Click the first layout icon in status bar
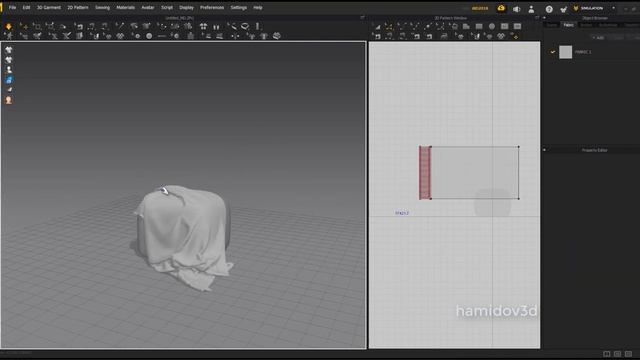Screen dimensions: 640x360 point(607,354)
